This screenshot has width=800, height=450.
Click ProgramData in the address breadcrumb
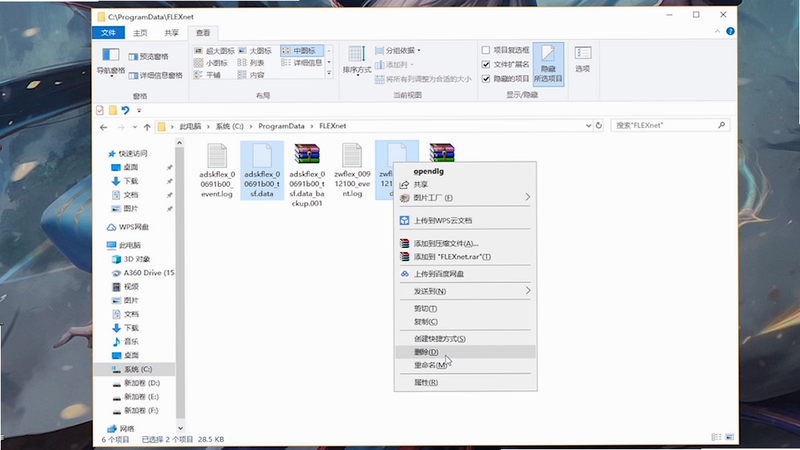click(x=281, y=126)
